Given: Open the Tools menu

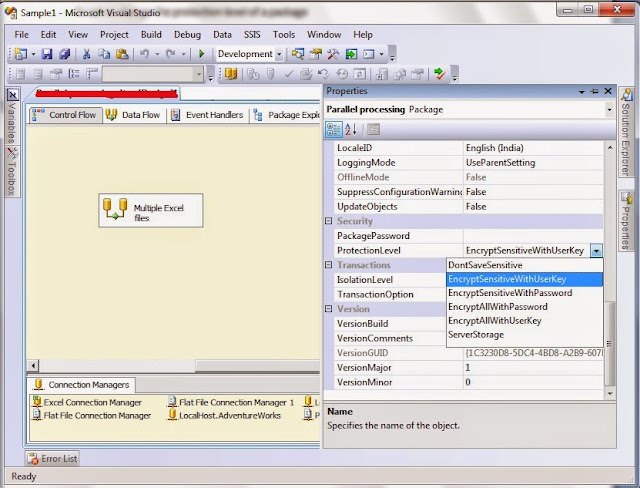Looking at the screenshot, I should tap(284, 35).
